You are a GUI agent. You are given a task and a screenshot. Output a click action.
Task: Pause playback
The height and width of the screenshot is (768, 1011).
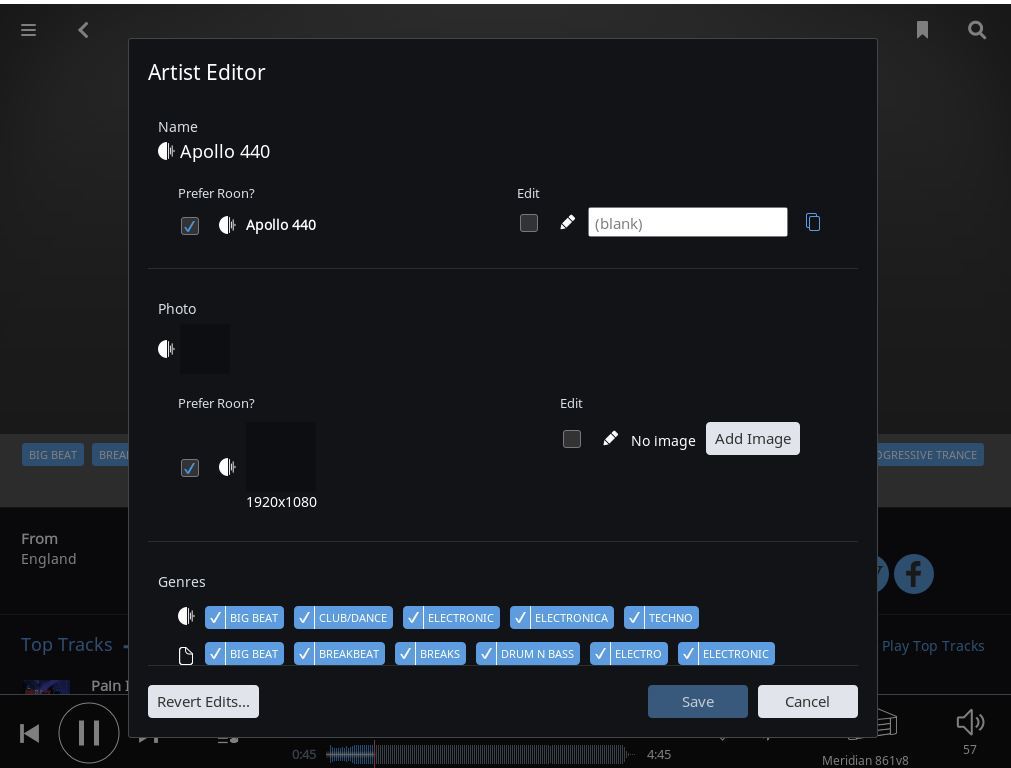[x=89, y=733]
